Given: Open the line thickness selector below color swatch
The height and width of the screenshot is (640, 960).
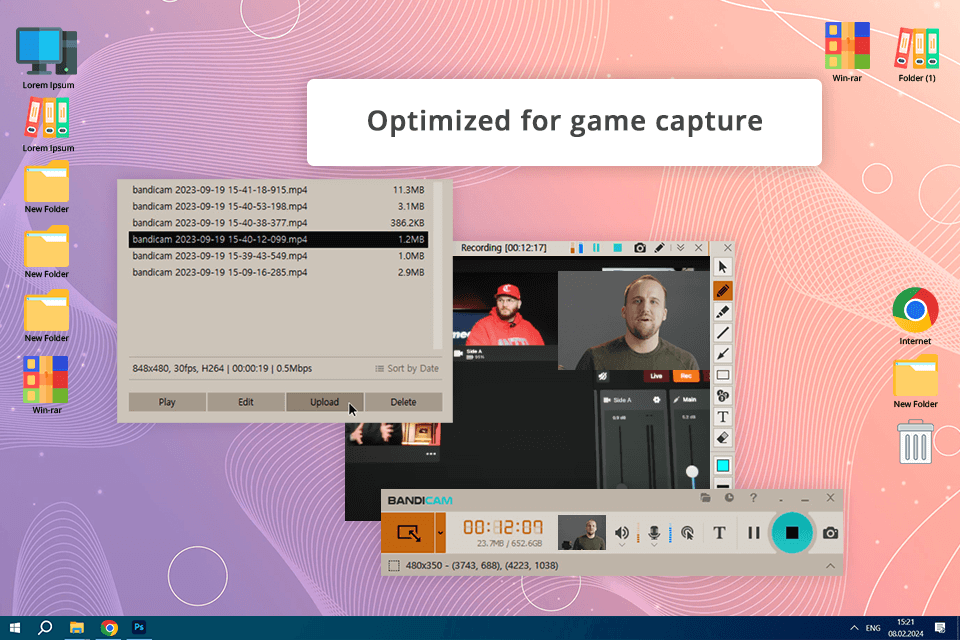Looking at the screenshot, I should [722, 486].
